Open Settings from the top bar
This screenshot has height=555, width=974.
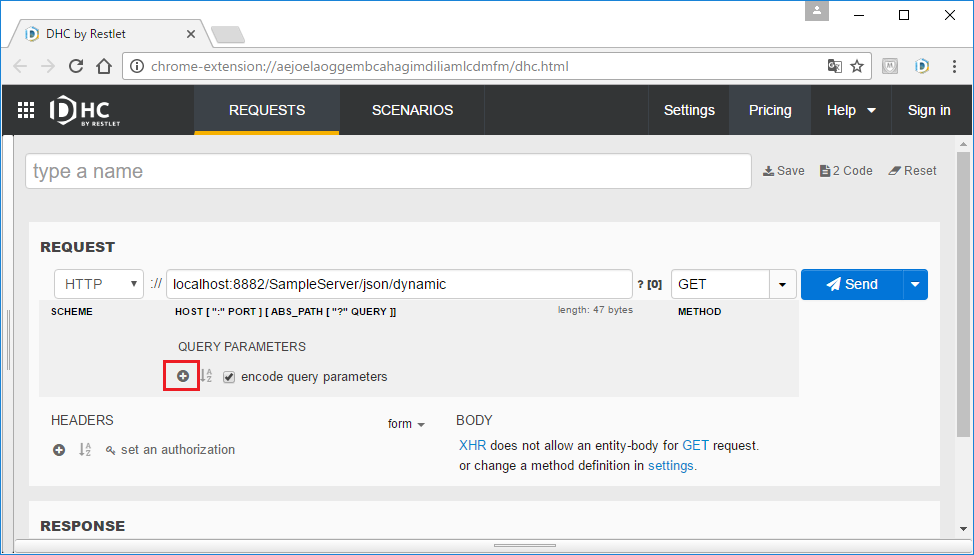coord(689,110)
